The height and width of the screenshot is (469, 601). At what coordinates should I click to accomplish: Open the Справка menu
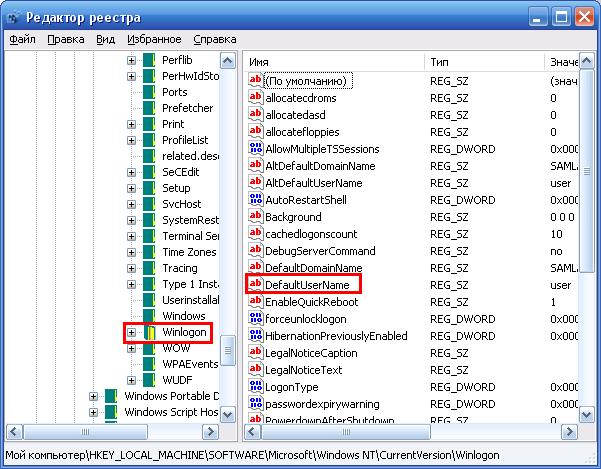pyautogui.click(x=214, y=39)
